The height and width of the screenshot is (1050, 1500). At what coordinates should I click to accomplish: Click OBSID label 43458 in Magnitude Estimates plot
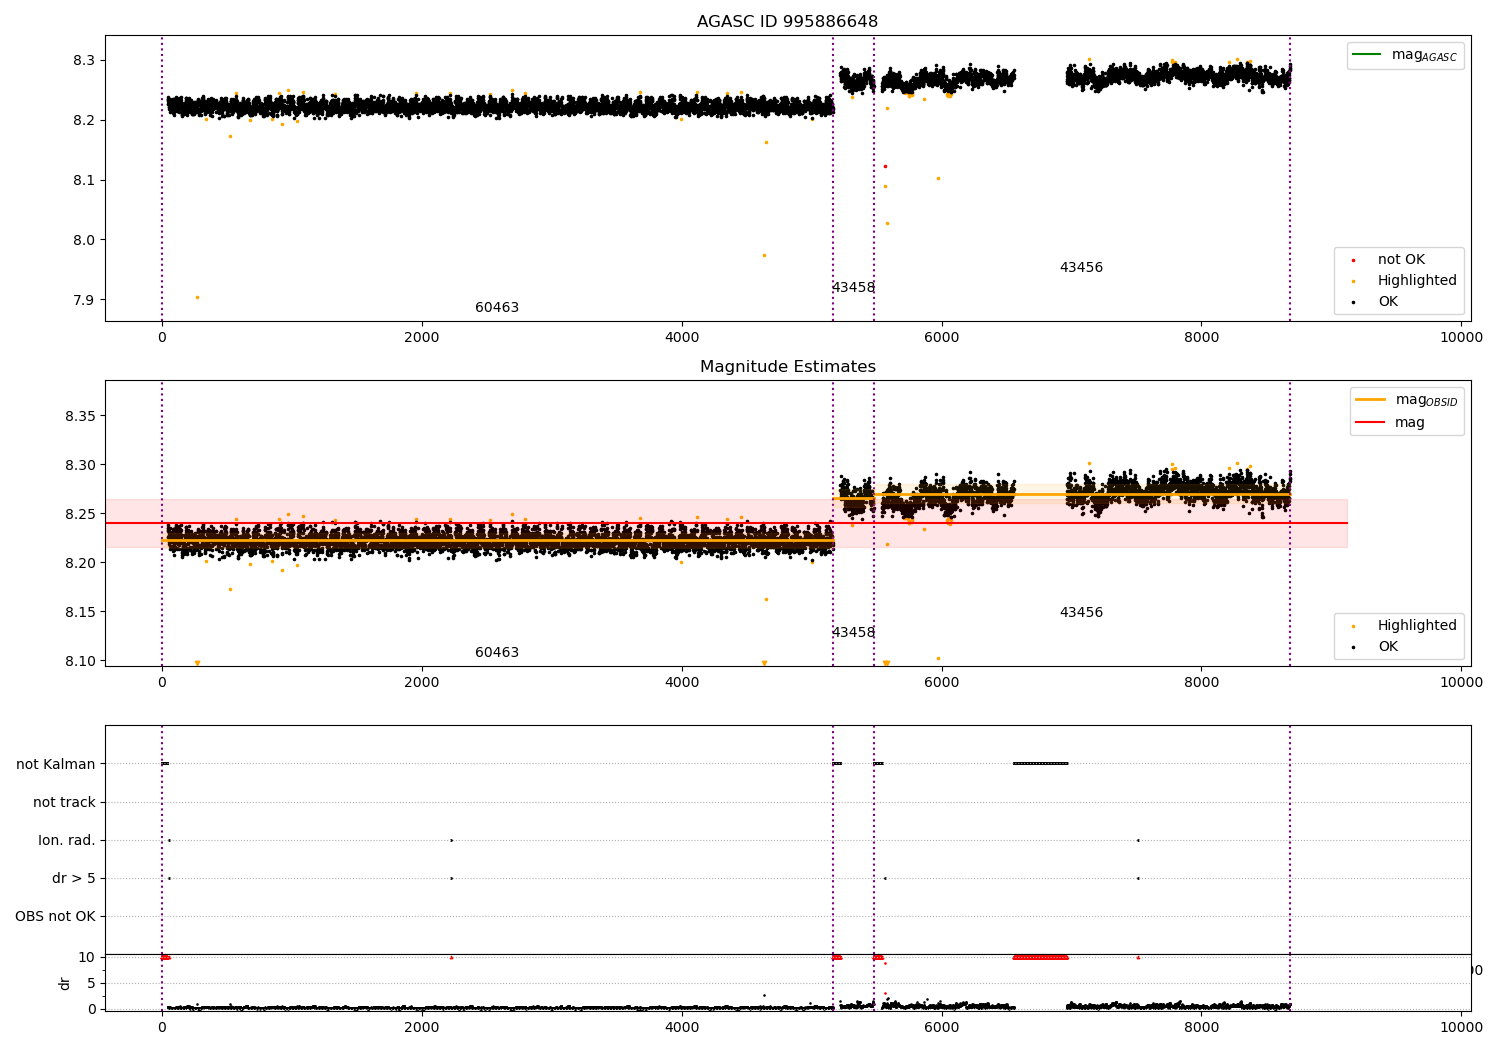(x=853, y=633)
